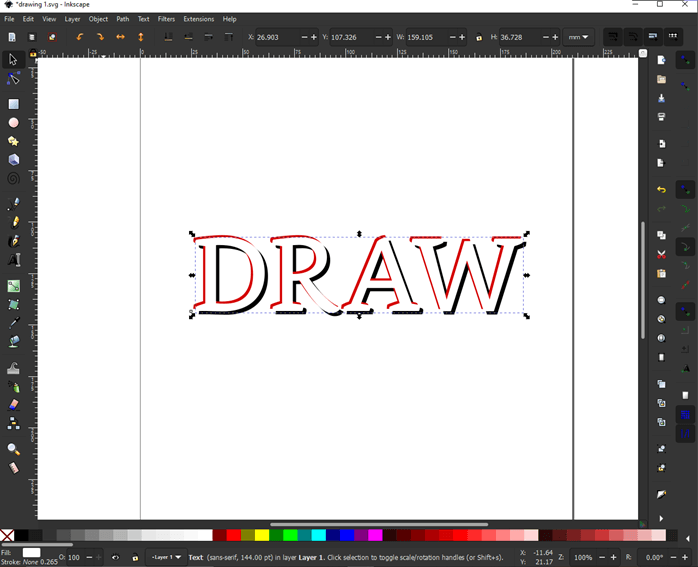Increase the width W value
The width and height of the screenshot is (698, 567).
[x=462, y=37]
